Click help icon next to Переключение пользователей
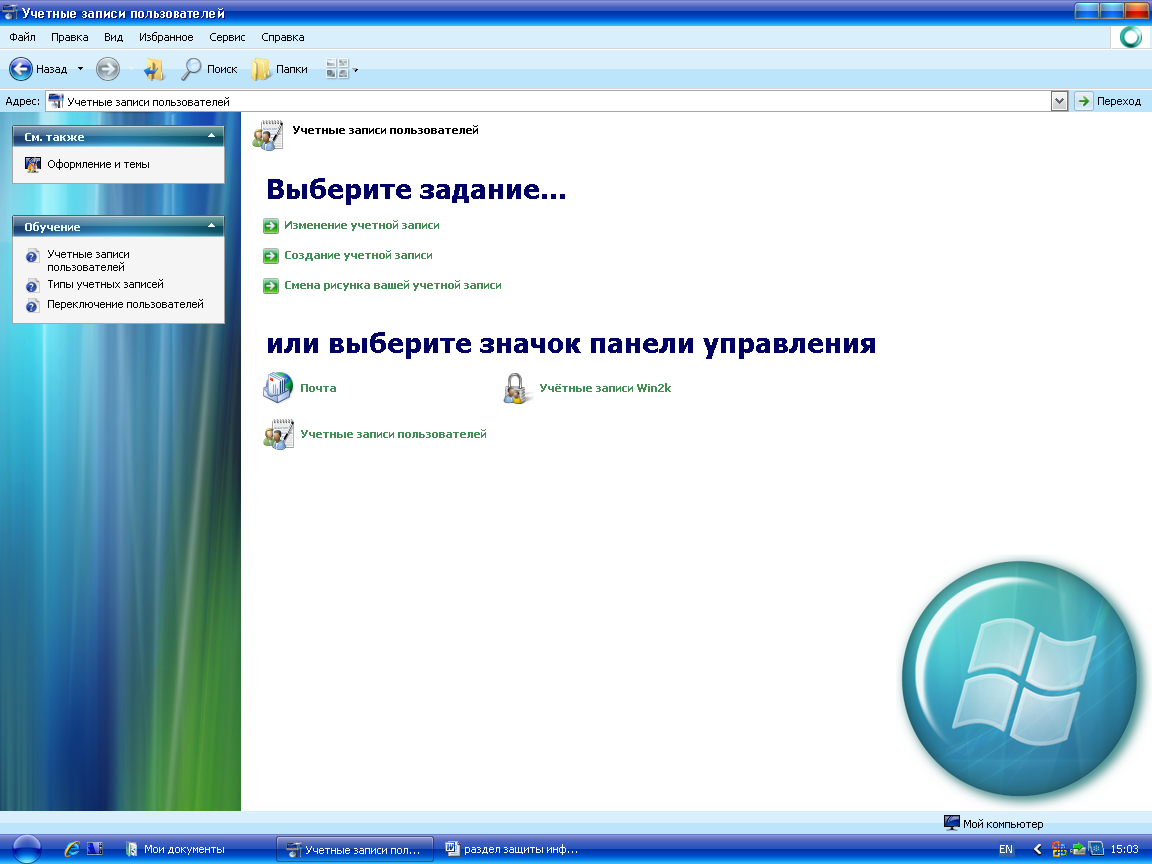Image resolution: width=1152 pixels, height=864 pixels. [32, 306]
